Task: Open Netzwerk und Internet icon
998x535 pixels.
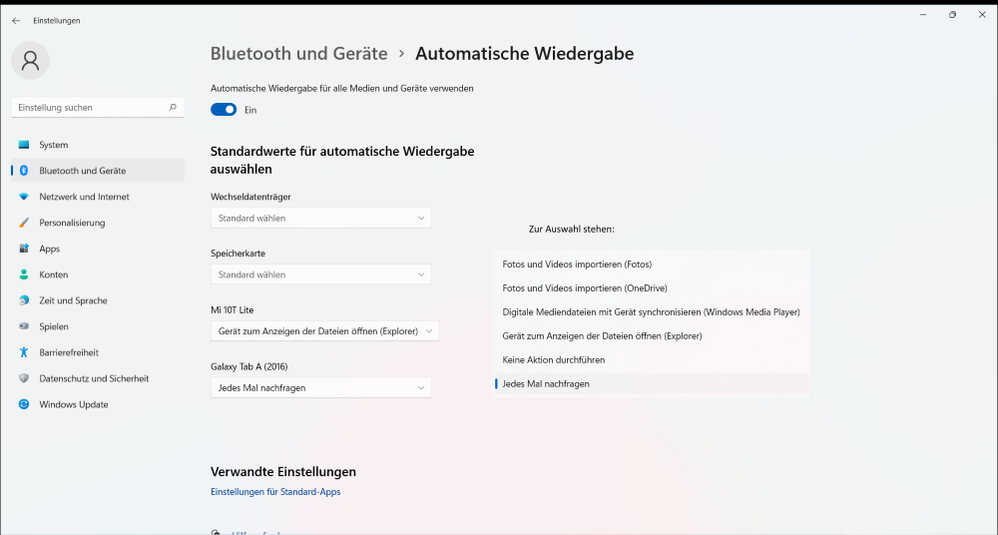Action: click(24, 197)
